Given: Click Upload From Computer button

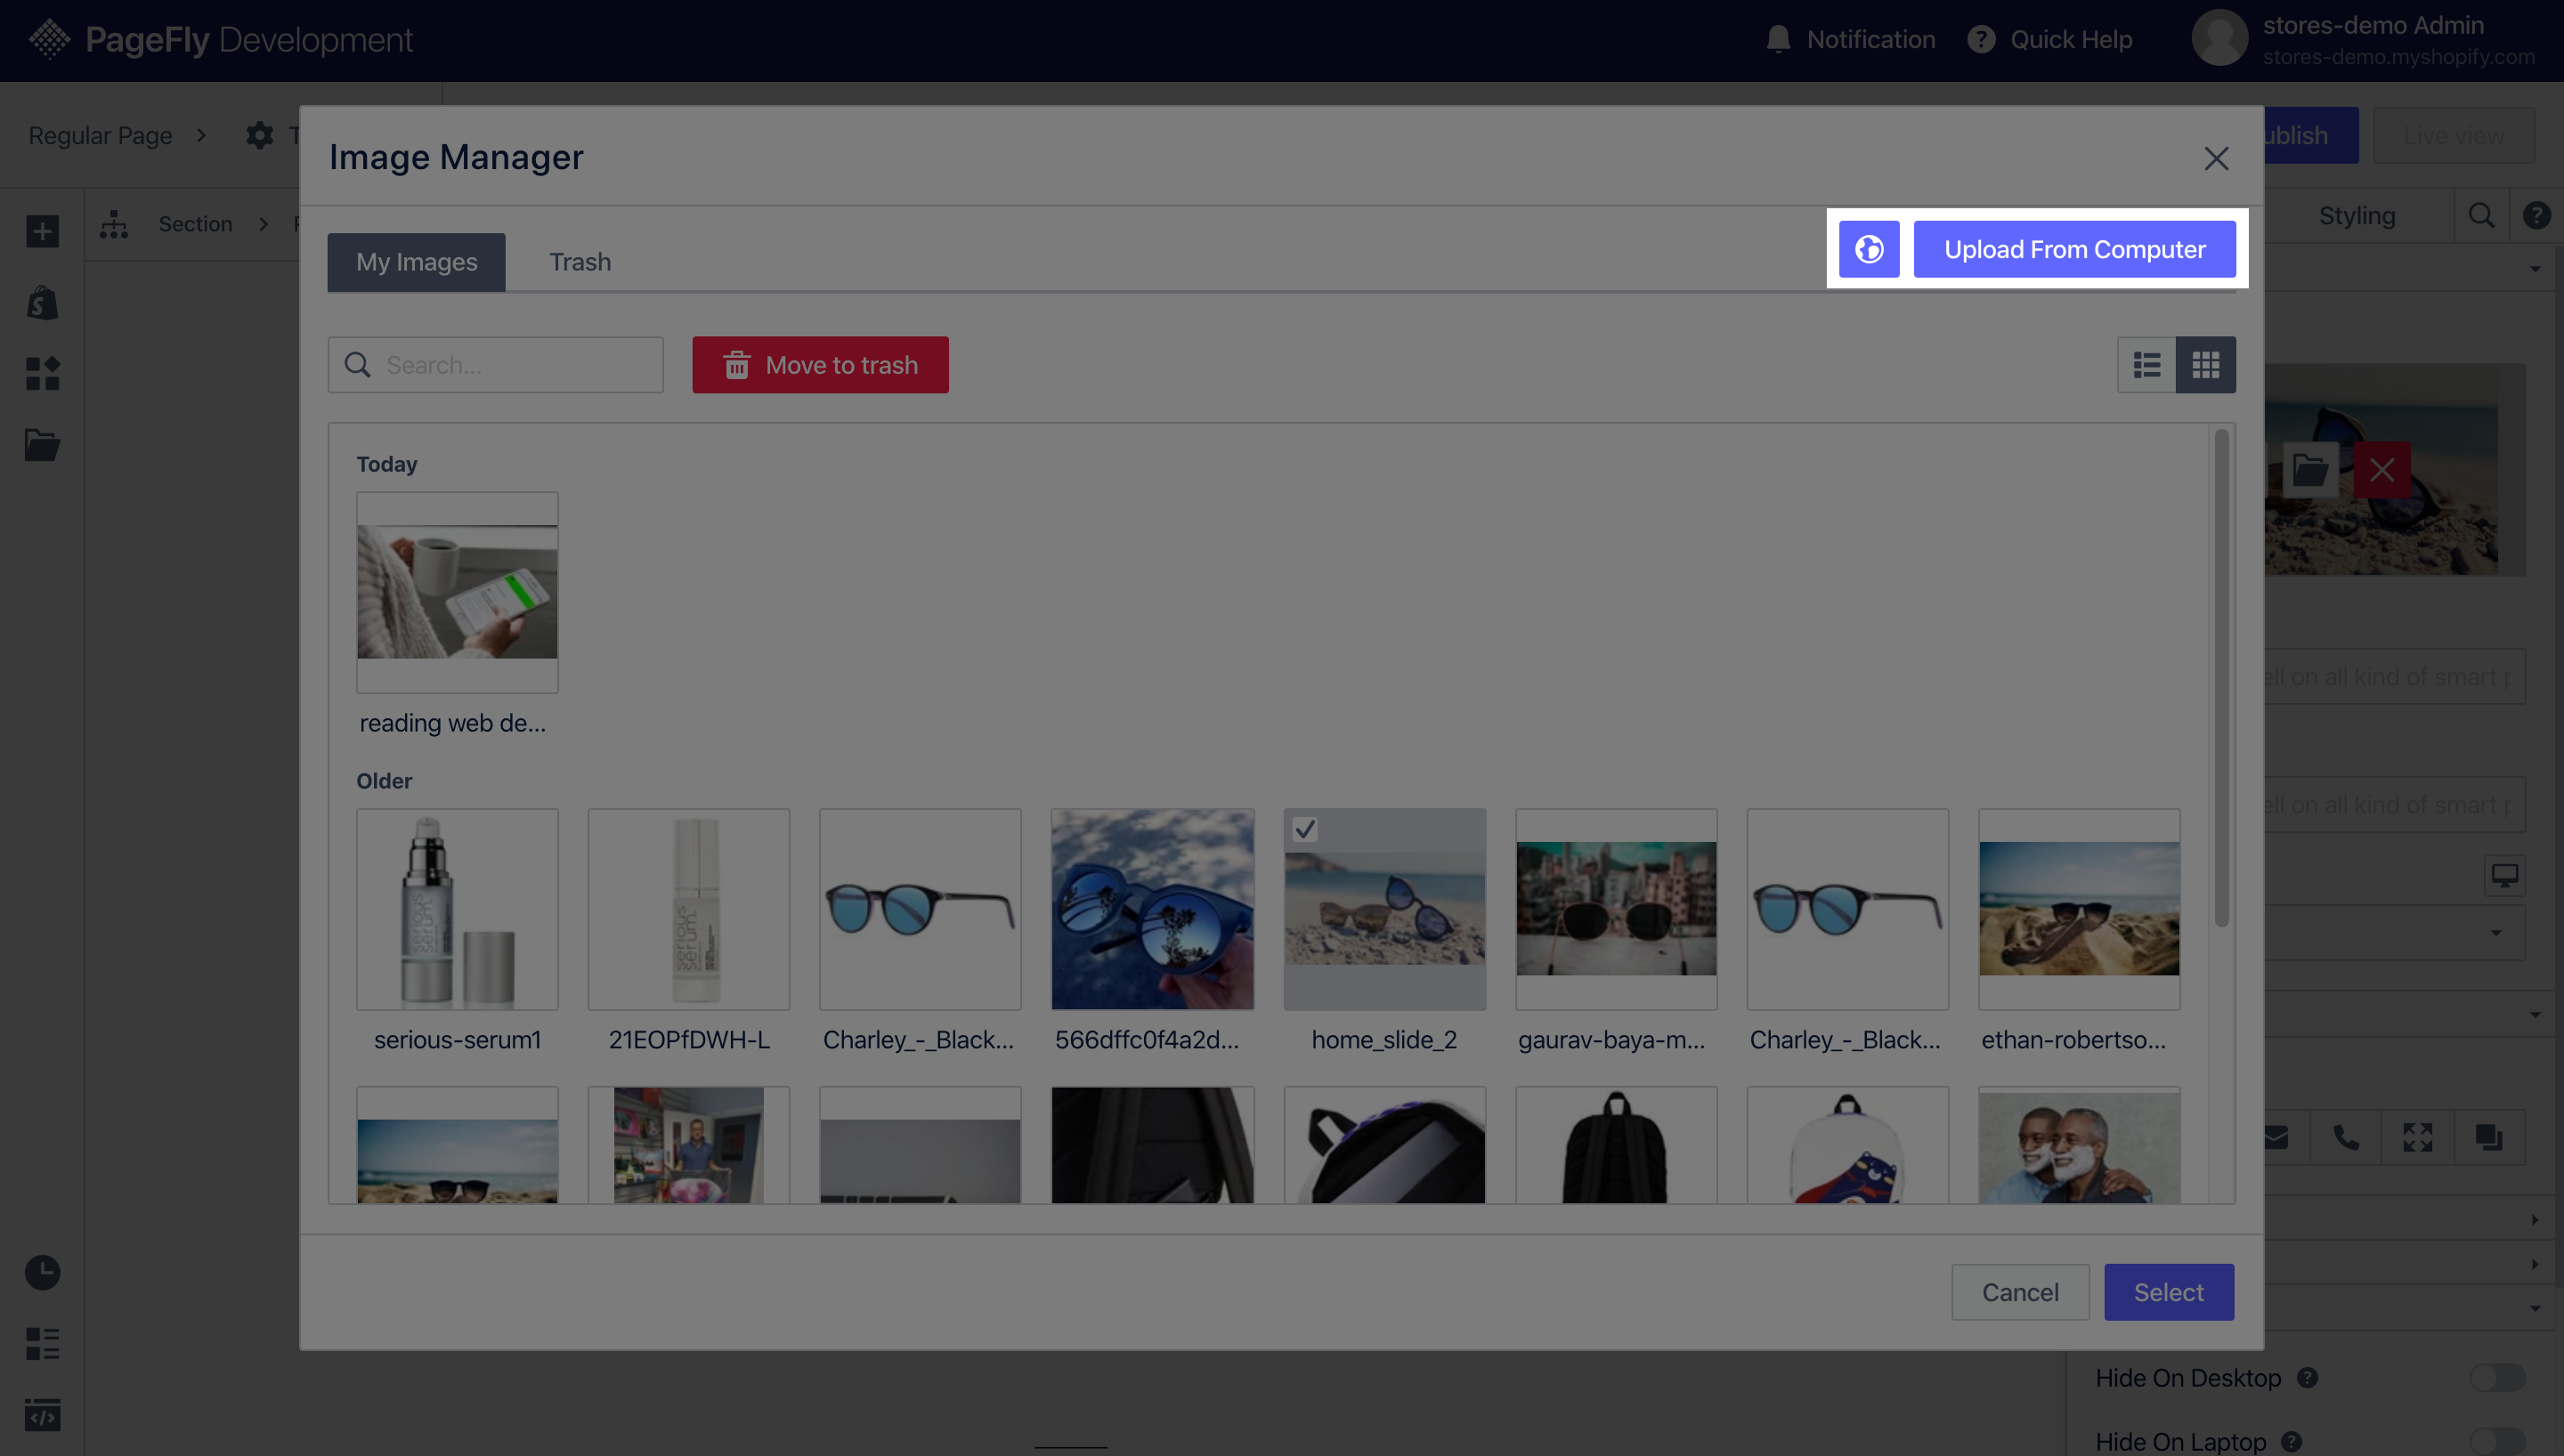Looking at the screenshot, I should tap(2074, 249).
